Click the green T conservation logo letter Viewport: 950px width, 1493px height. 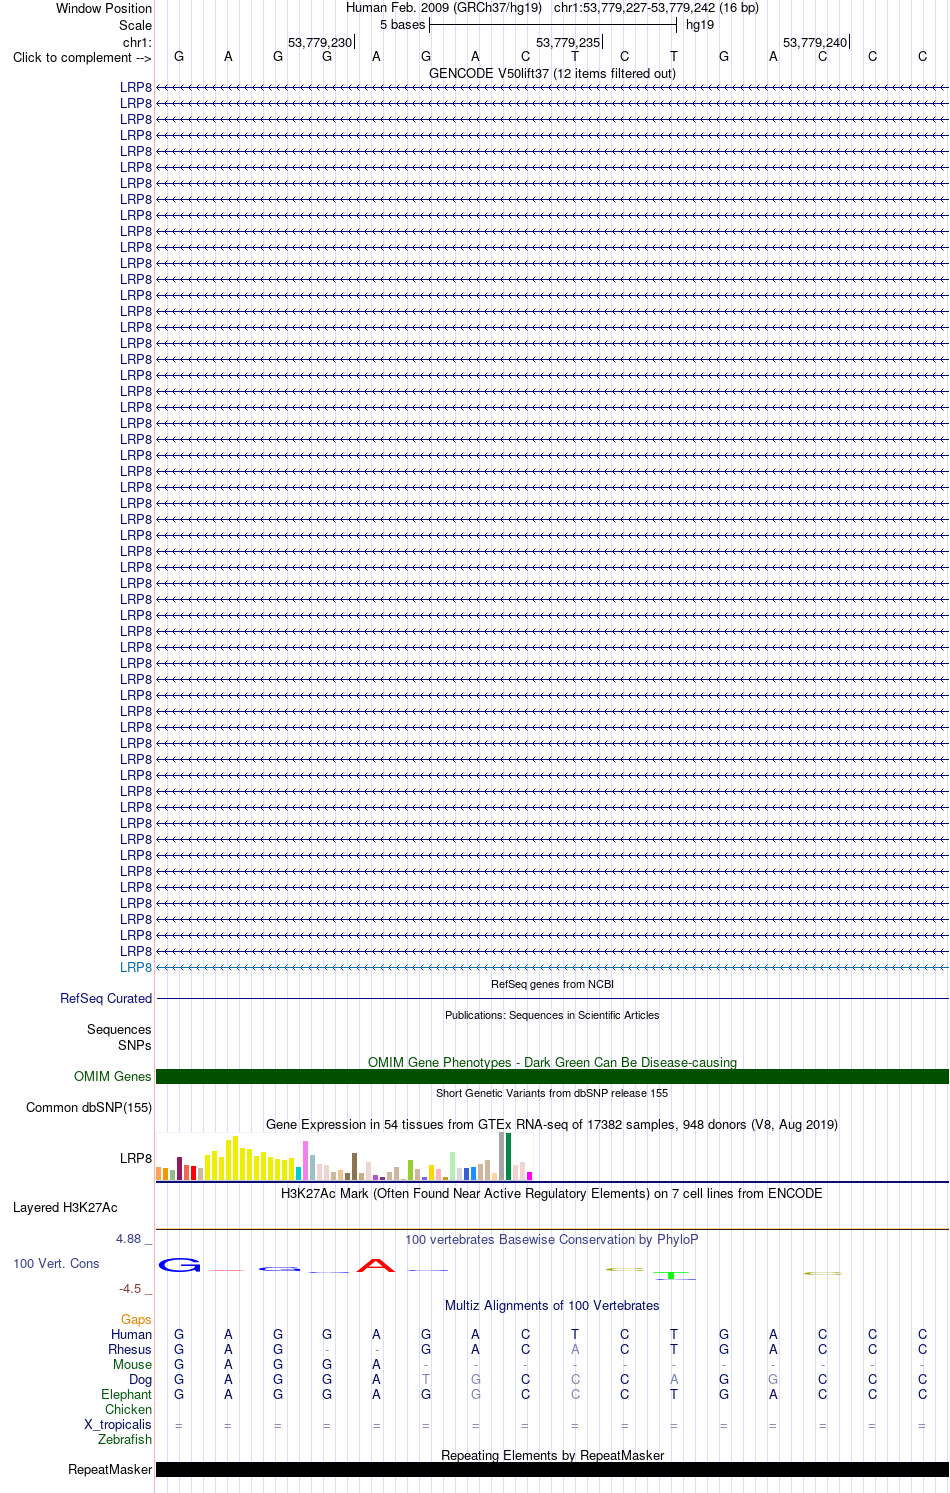pos(672,1275)
